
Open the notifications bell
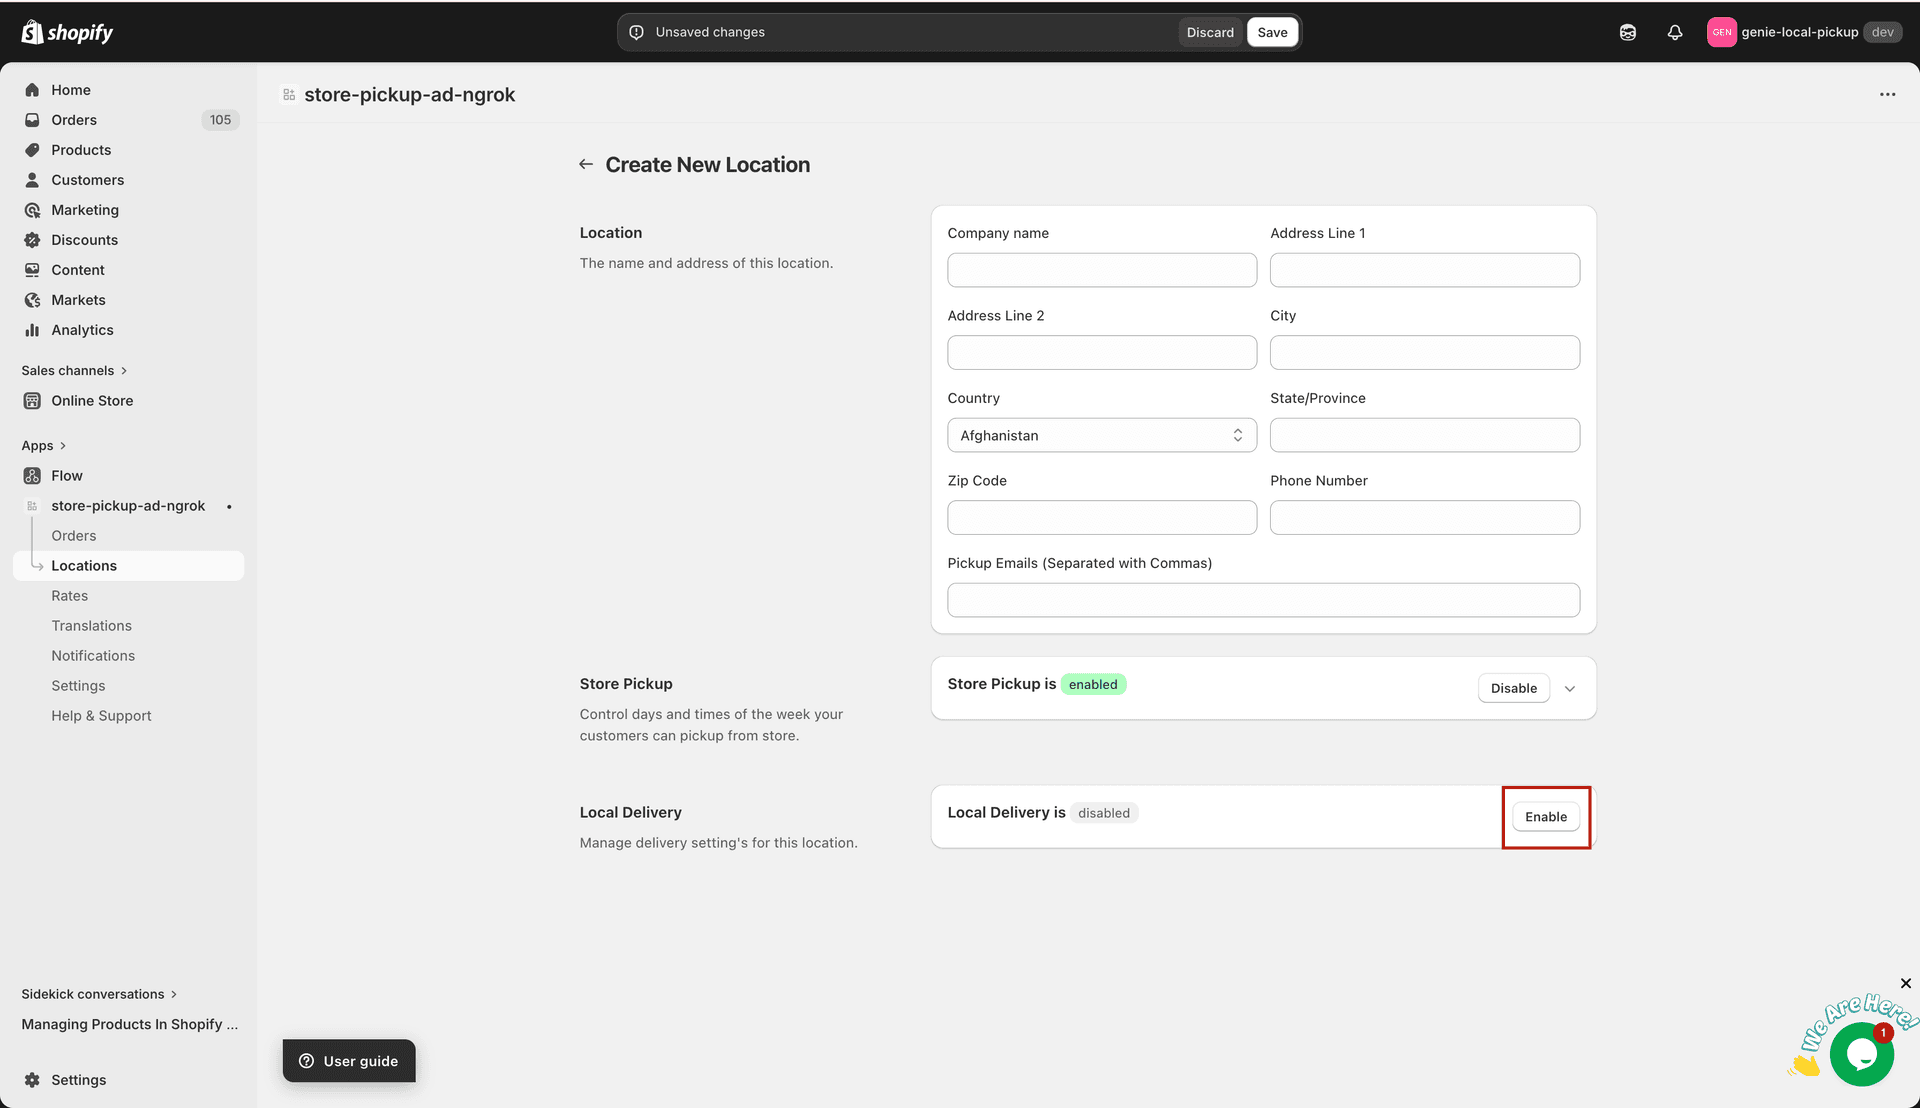tap(1675, 32)
